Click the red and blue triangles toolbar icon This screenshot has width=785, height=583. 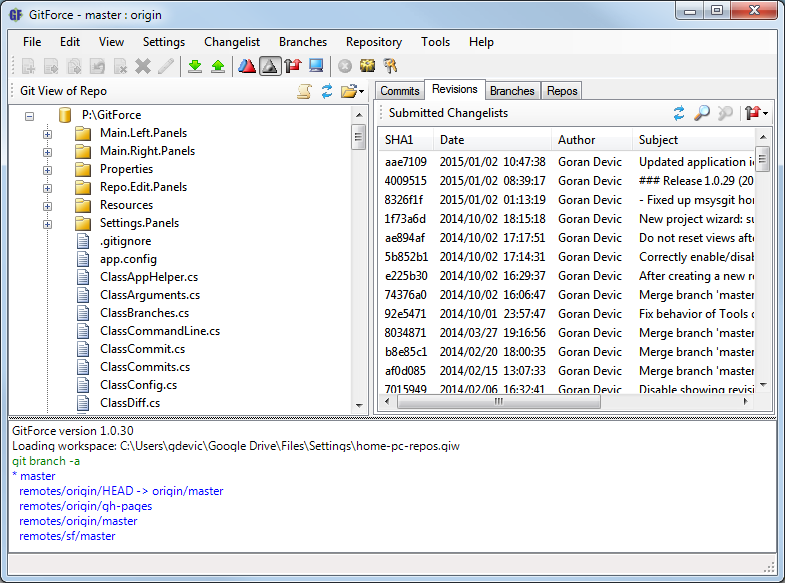(247, 66)
